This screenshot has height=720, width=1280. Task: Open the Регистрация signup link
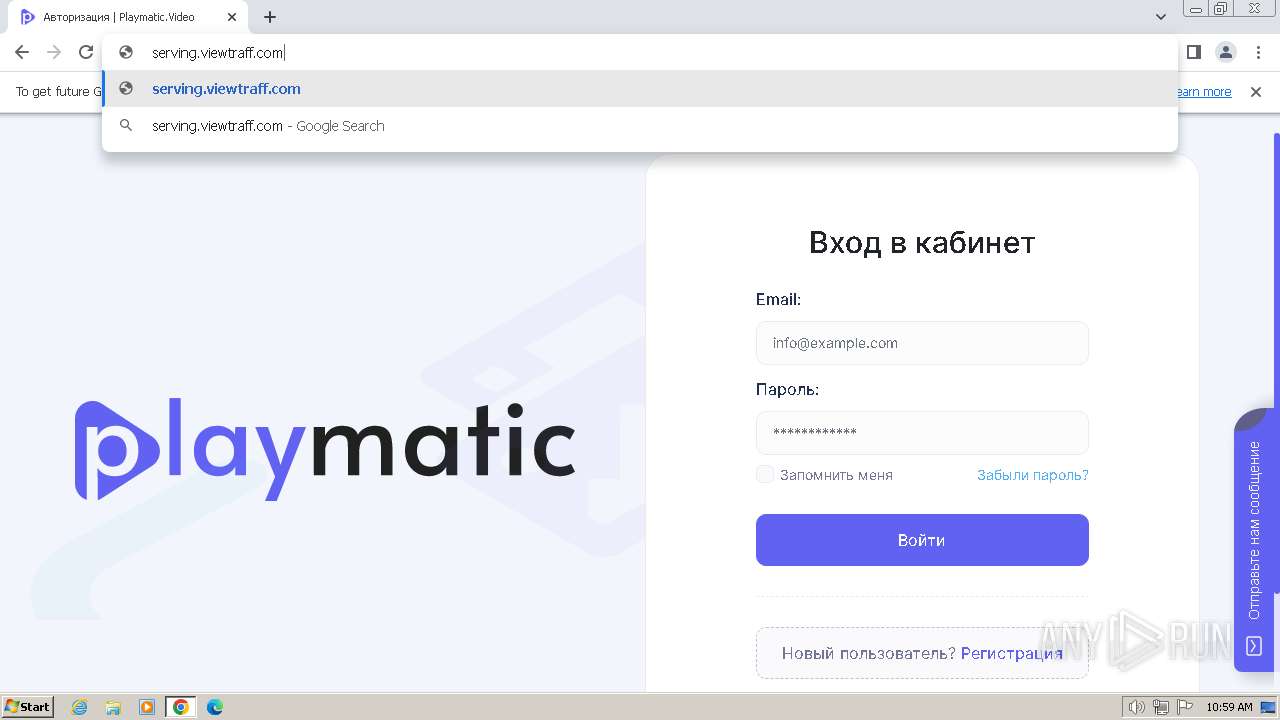pyautogui.click(x=1011, y=654)
